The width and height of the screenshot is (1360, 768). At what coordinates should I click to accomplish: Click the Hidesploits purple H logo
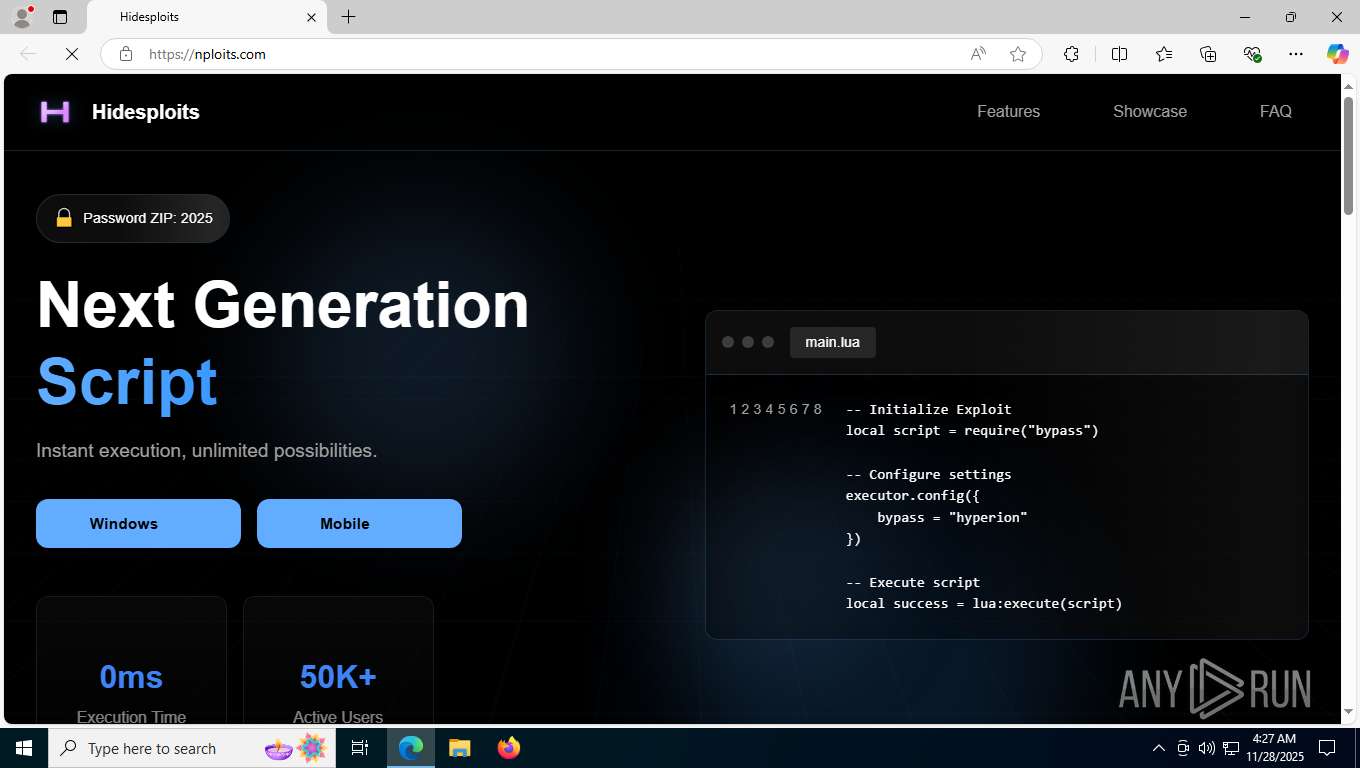pyautogui.click(x=55, y=112)
